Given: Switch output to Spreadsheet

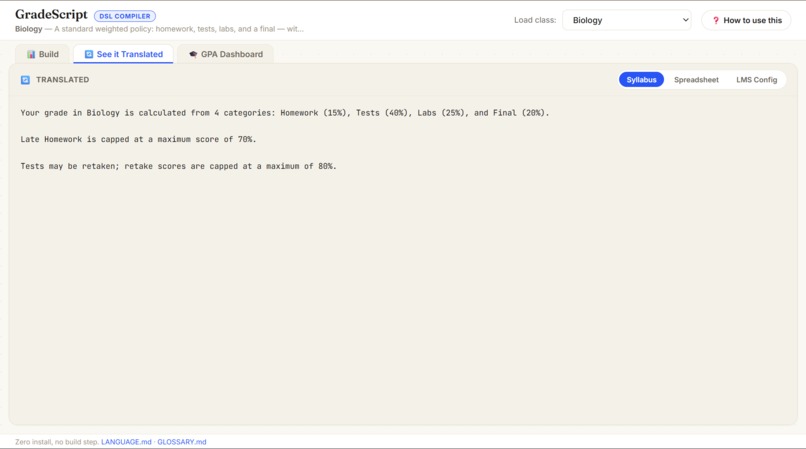Looking at the screenshot, I should (x=696, y=80).
